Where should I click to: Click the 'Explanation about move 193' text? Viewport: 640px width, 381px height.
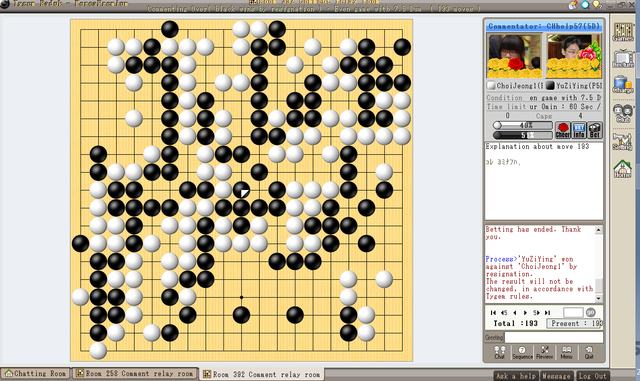coord(537,147)
